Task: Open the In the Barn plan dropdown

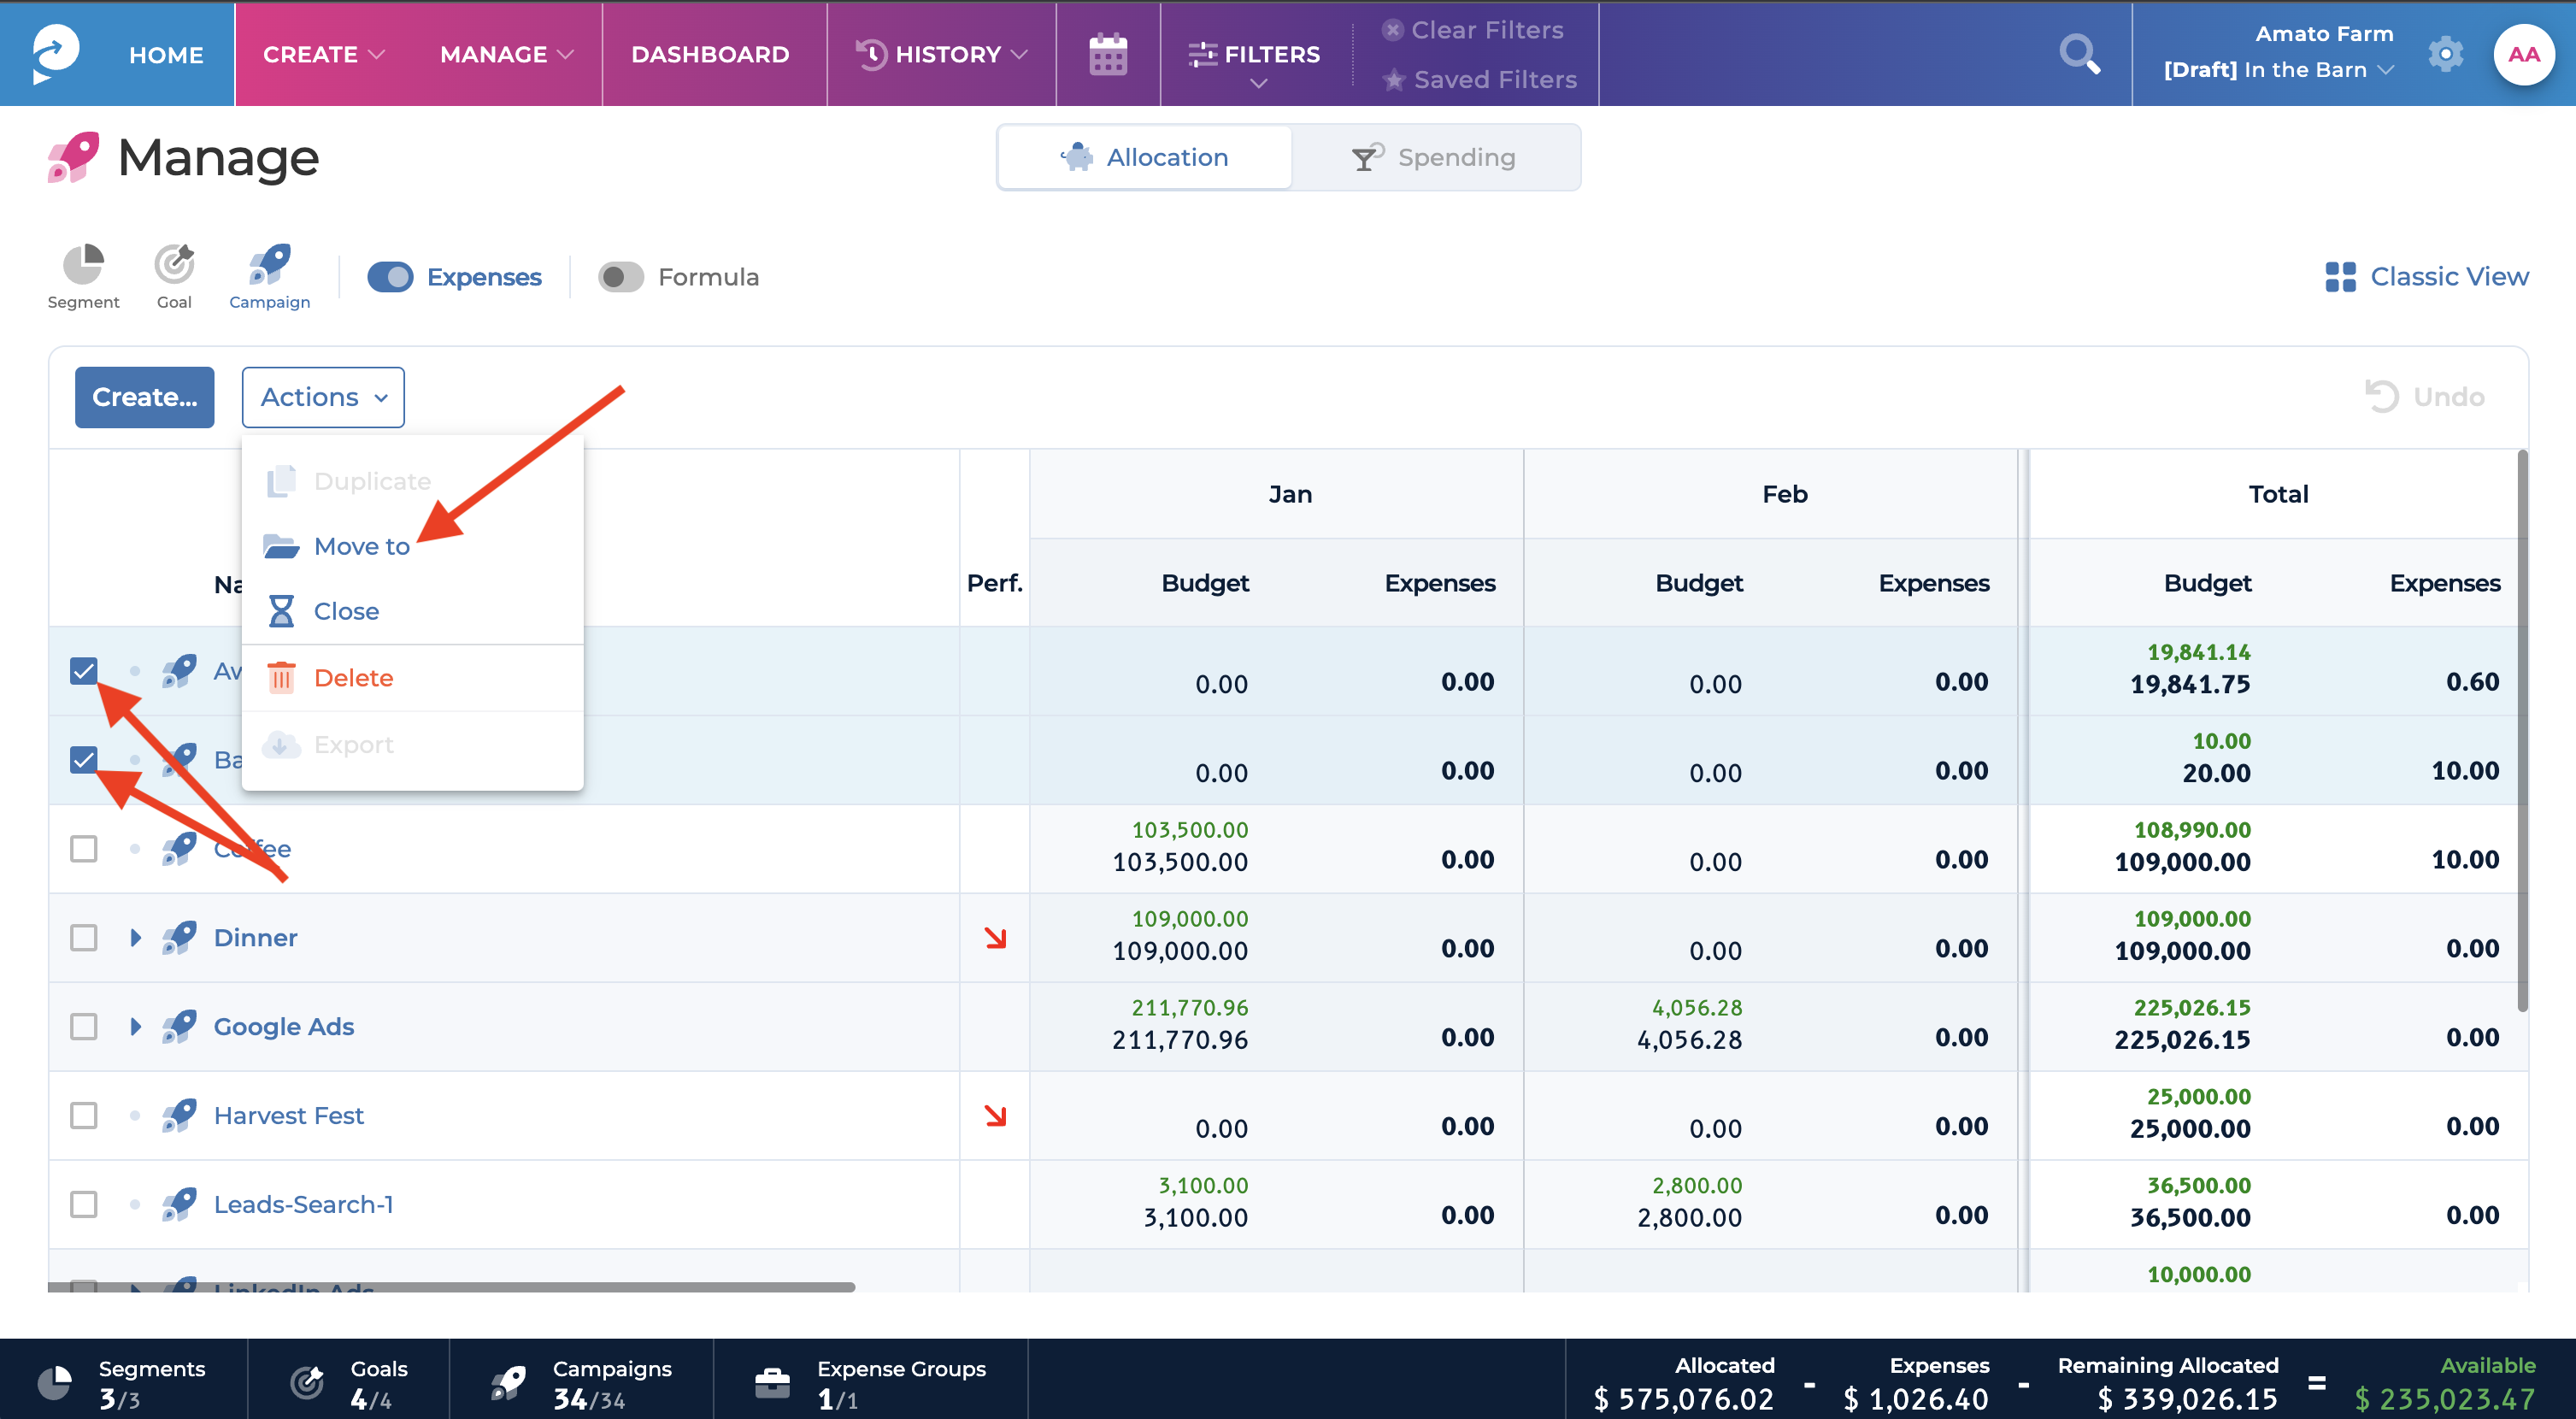Action: tap(2278, 70)
